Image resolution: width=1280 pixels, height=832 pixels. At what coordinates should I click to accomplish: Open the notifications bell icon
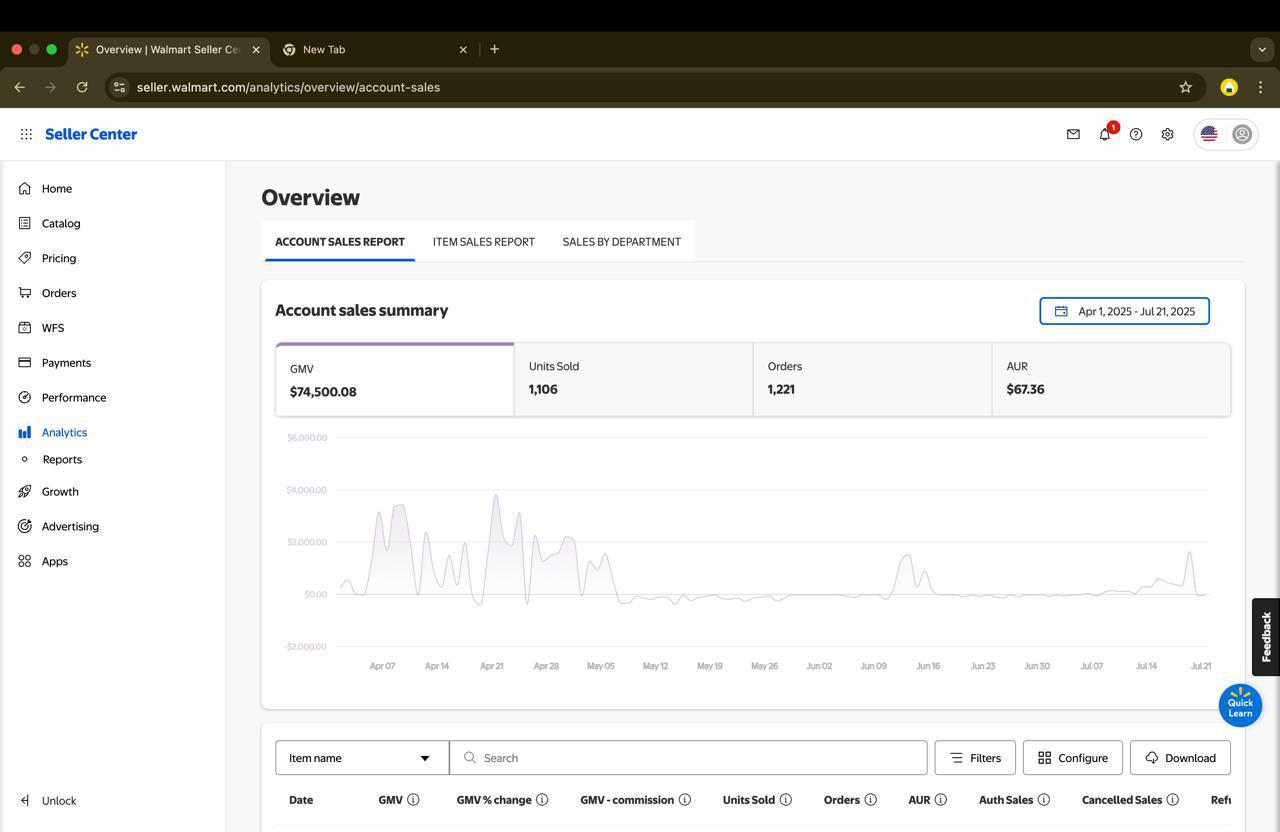pos(1104,134)
